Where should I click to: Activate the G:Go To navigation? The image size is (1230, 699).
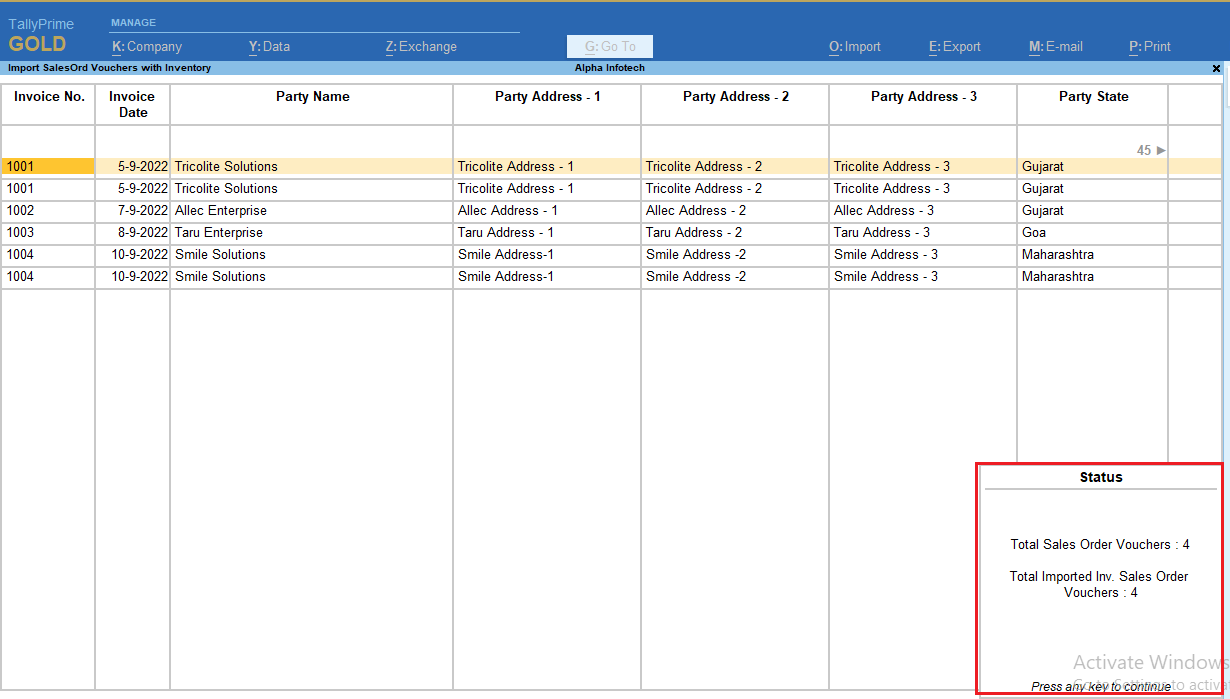point(609,46)
